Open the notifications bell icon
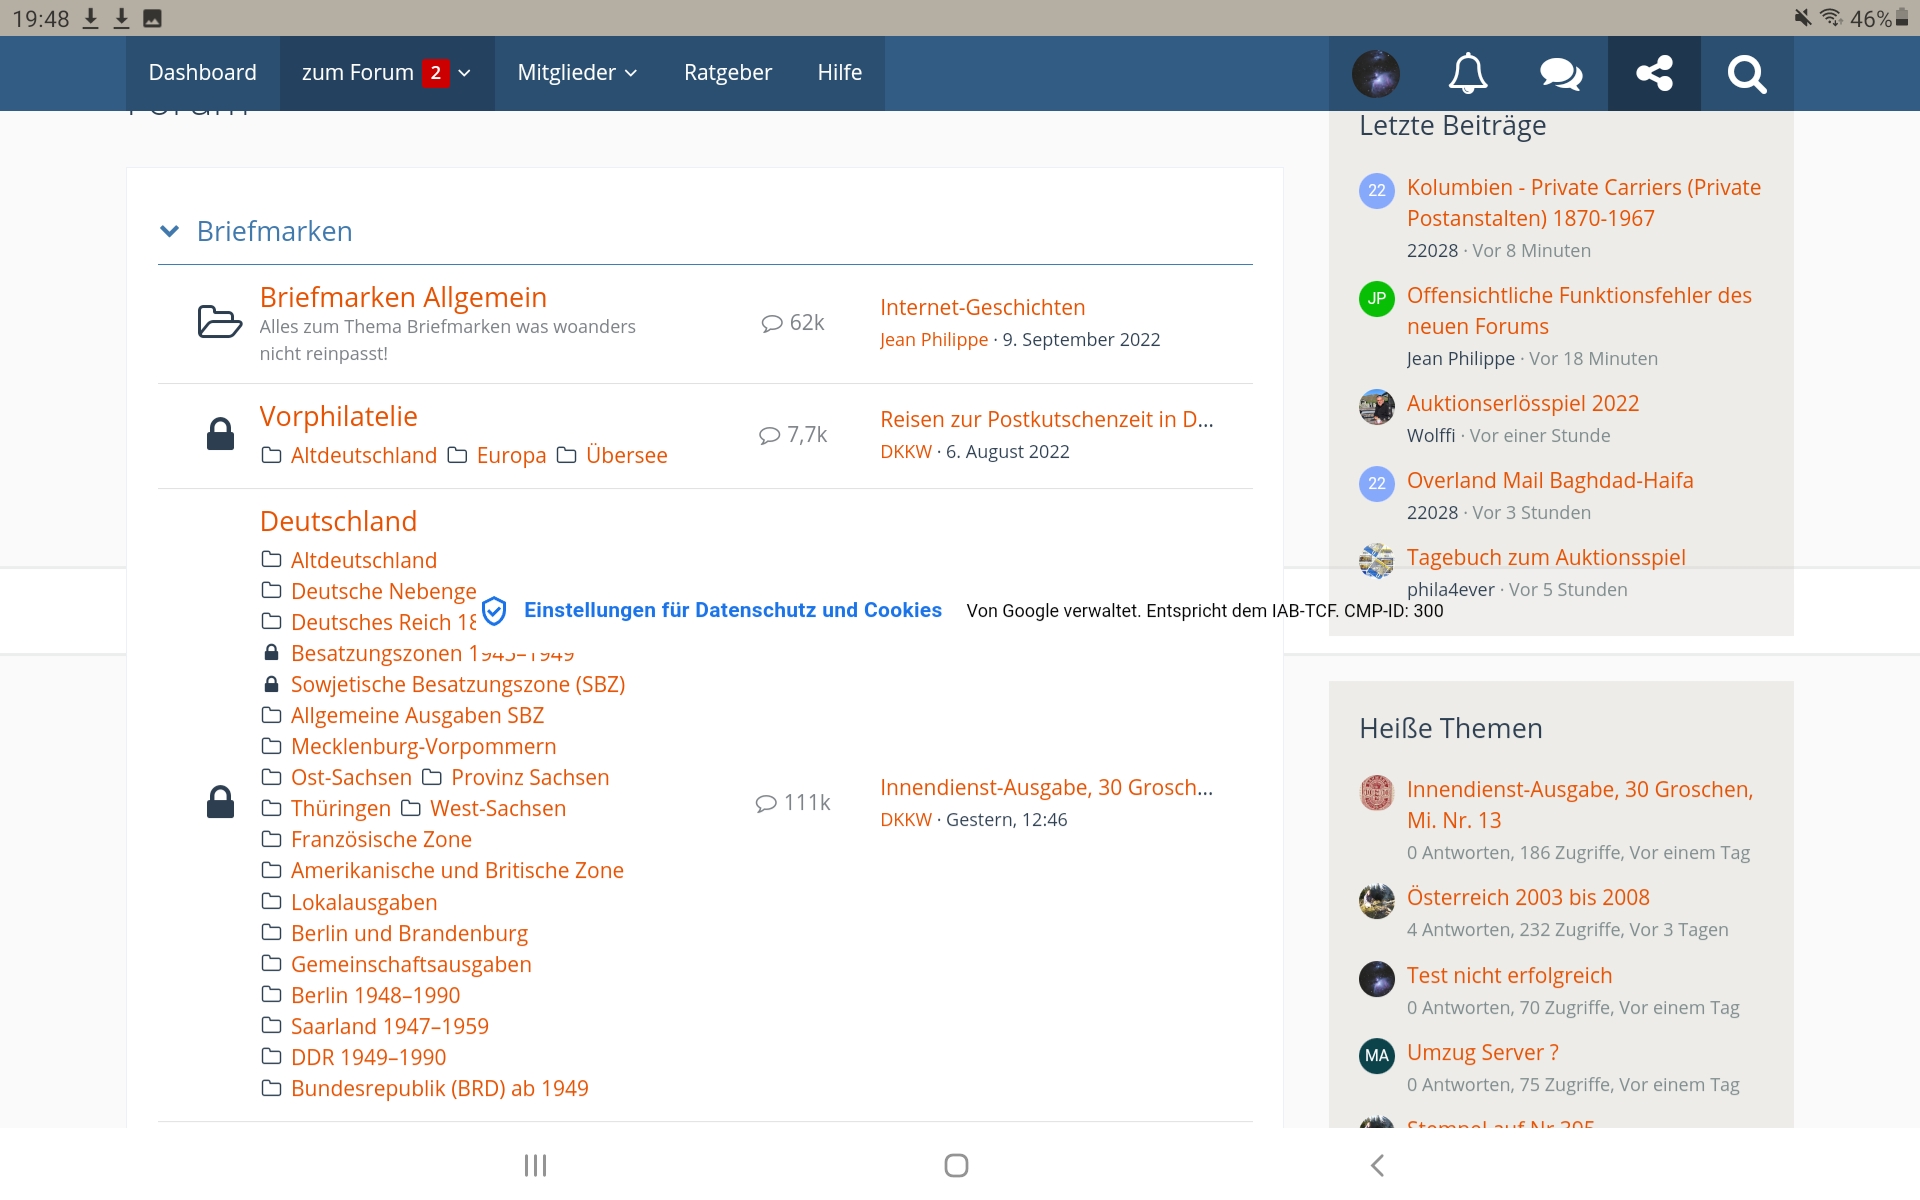 (1468, 73)
